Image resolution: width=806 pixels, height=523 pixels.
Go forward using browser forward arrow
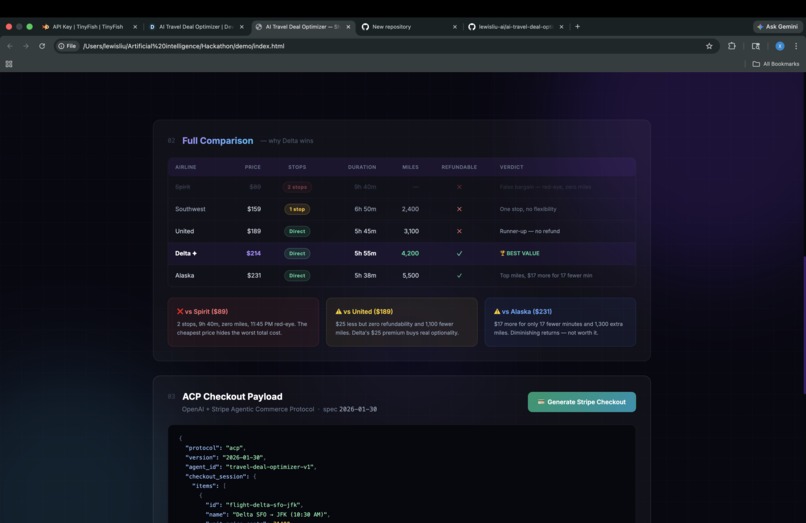pyautogui.click(x=26, y=46)
